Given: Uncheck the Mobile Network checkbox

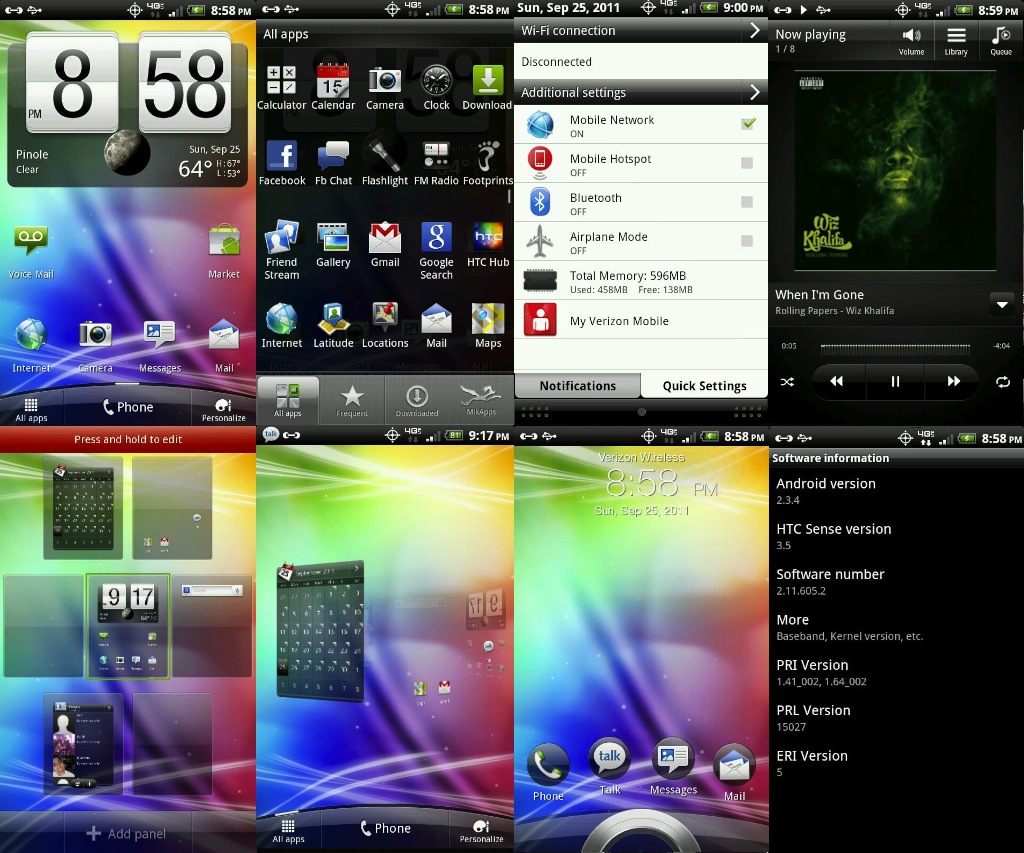Looking at the screenshot, I should coord(748,123).
